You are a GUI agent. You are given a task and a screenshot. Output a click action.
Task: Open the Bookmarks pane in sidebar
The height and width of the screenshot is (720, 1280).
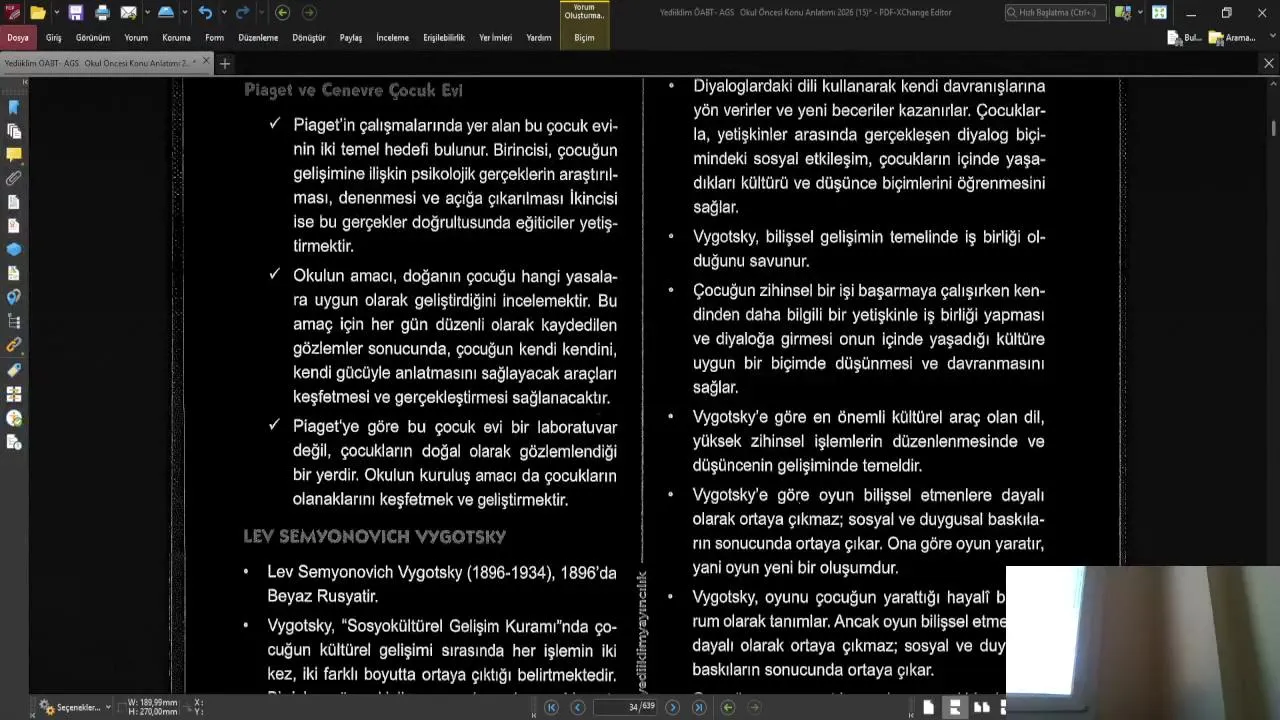14,107
